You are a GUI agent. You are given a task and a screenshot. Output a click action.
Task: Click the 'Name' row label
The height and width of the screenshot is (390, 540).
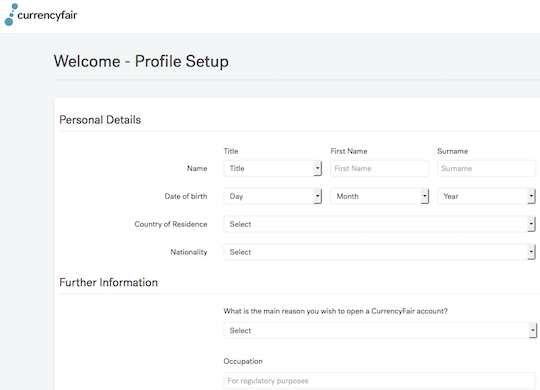(x=197, y=168)
